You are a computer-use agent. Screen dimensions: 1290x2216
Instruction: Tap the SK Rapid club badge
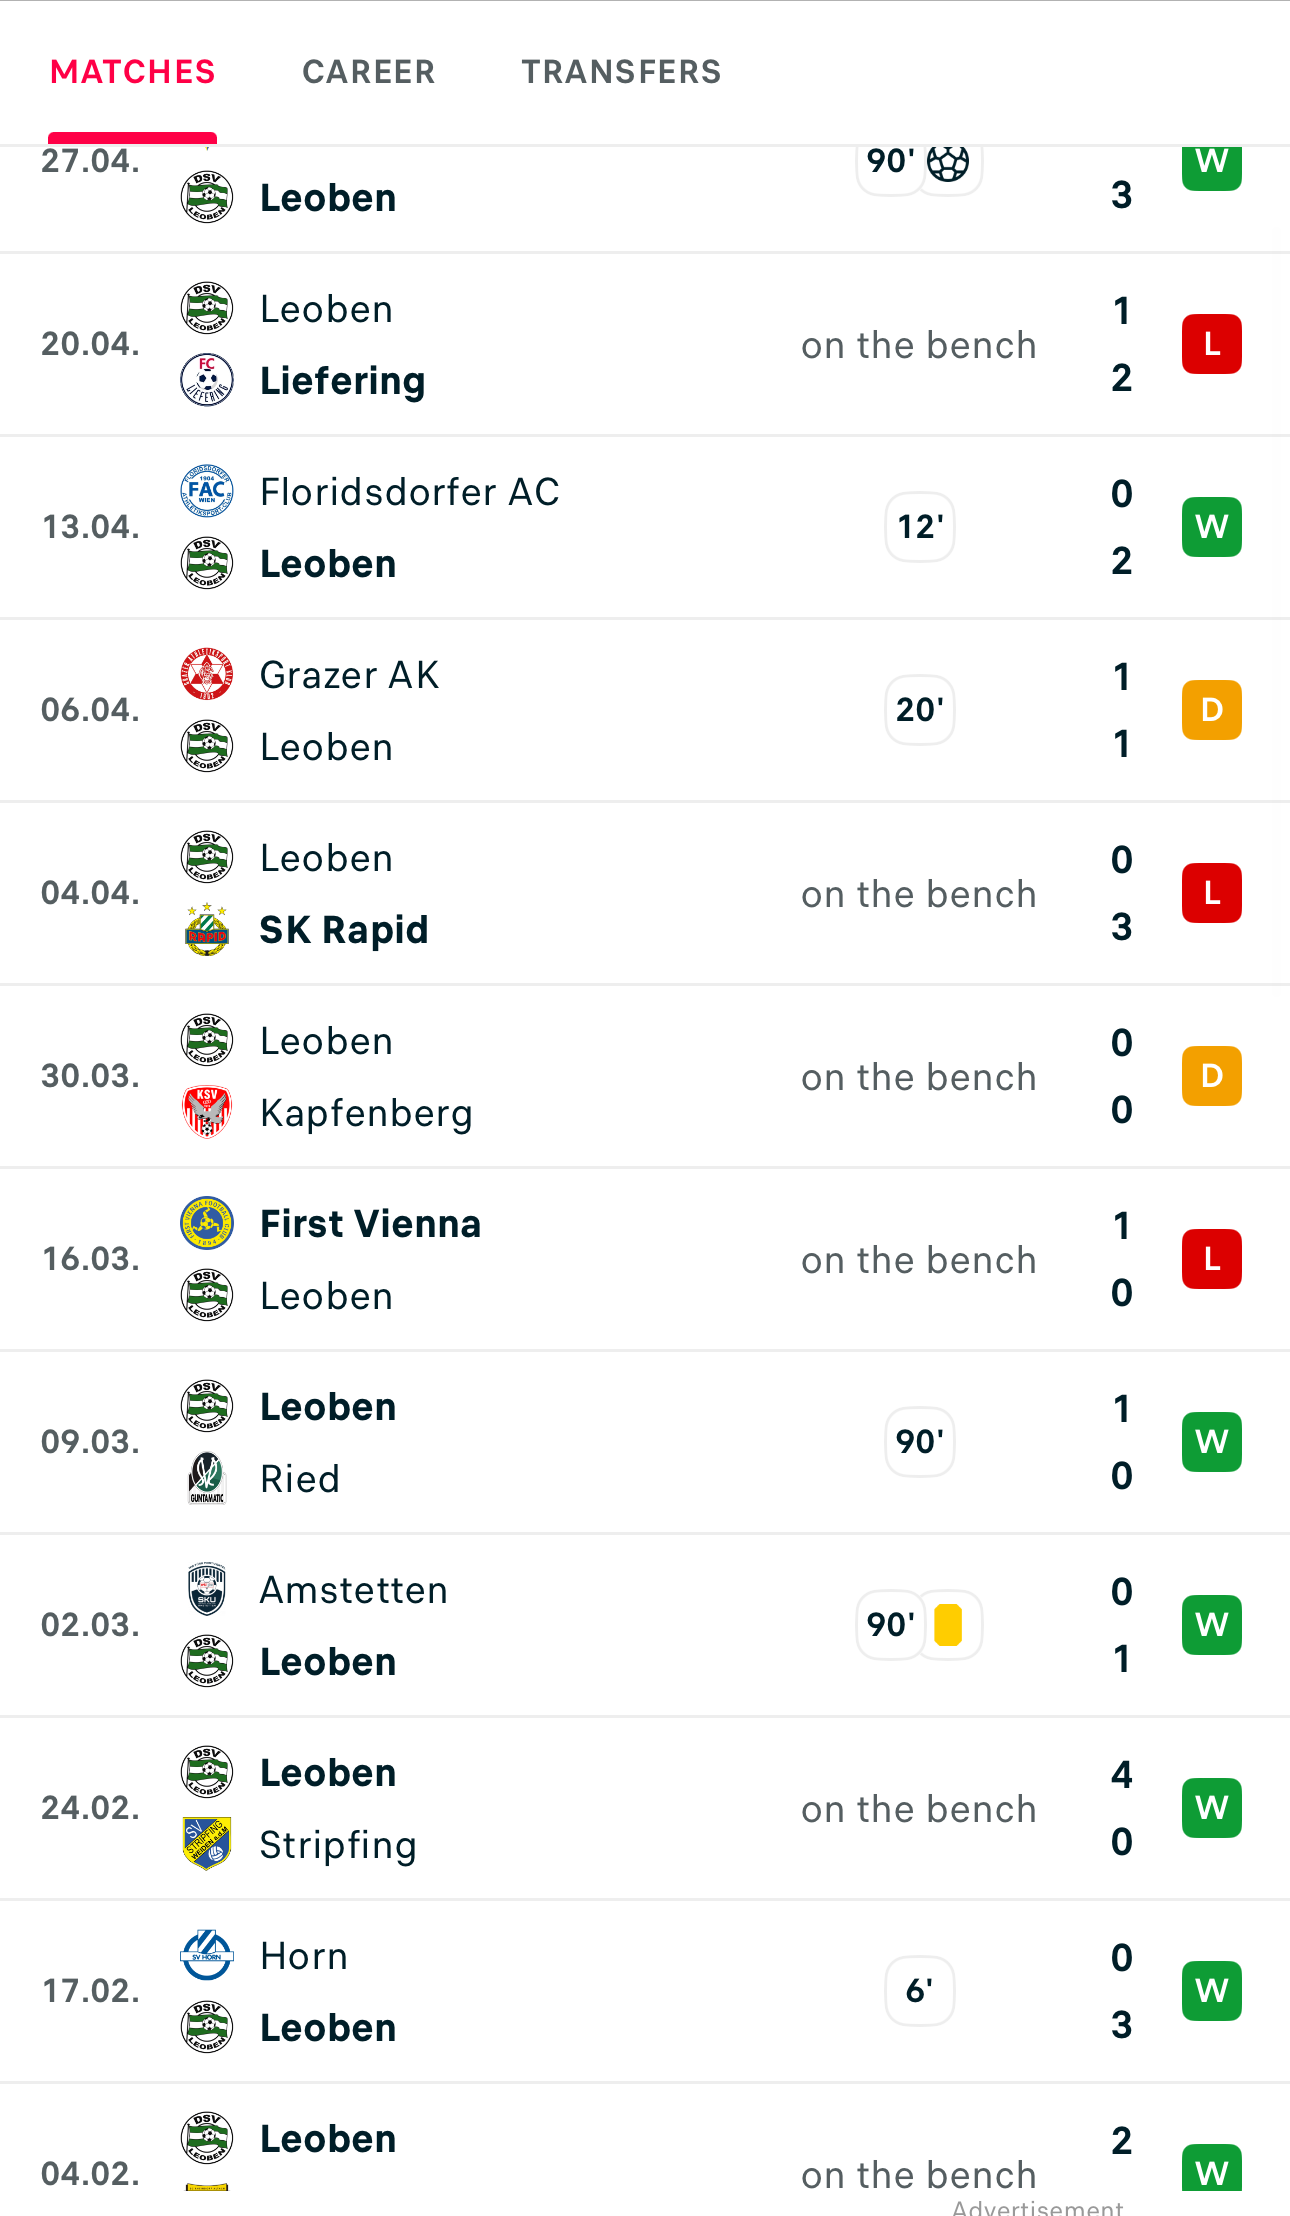click(207, 929)
